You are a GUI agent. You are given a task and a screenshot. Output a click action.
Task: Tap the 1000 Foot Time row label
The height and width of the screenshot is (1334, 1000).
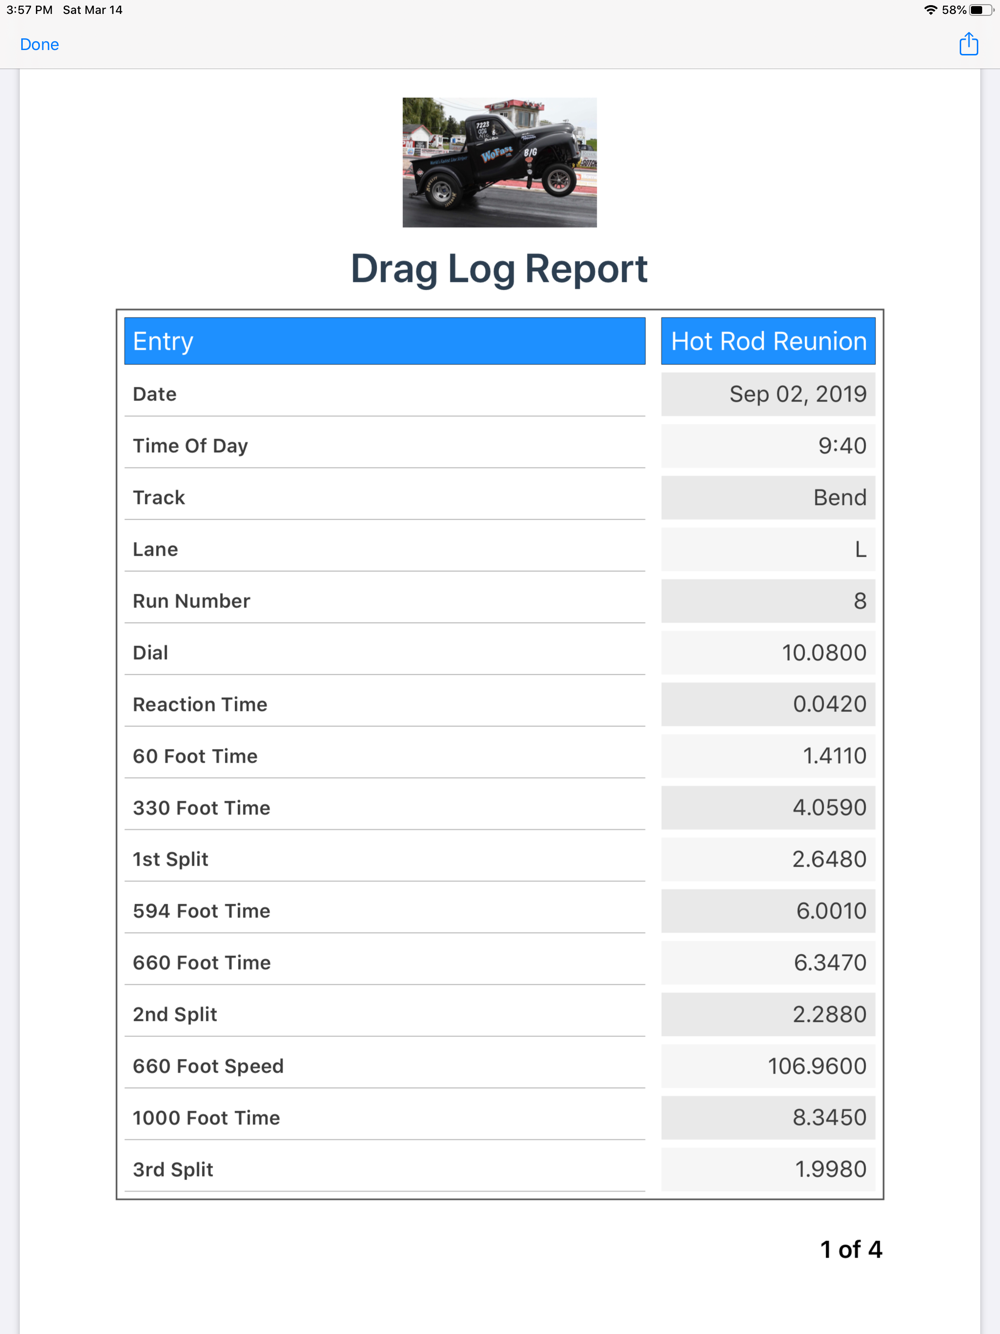tap(206, 1118)
